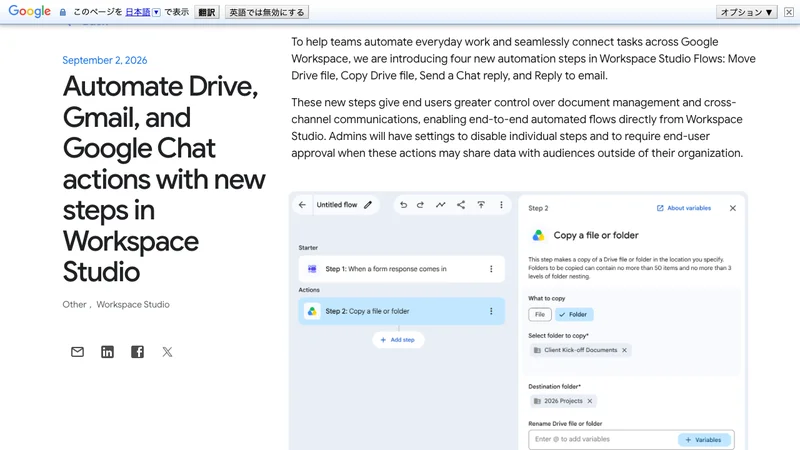The width and height of the screenshot is (800, 450).
Task: Share the article via email icon
Action: (x=78, y=352)
